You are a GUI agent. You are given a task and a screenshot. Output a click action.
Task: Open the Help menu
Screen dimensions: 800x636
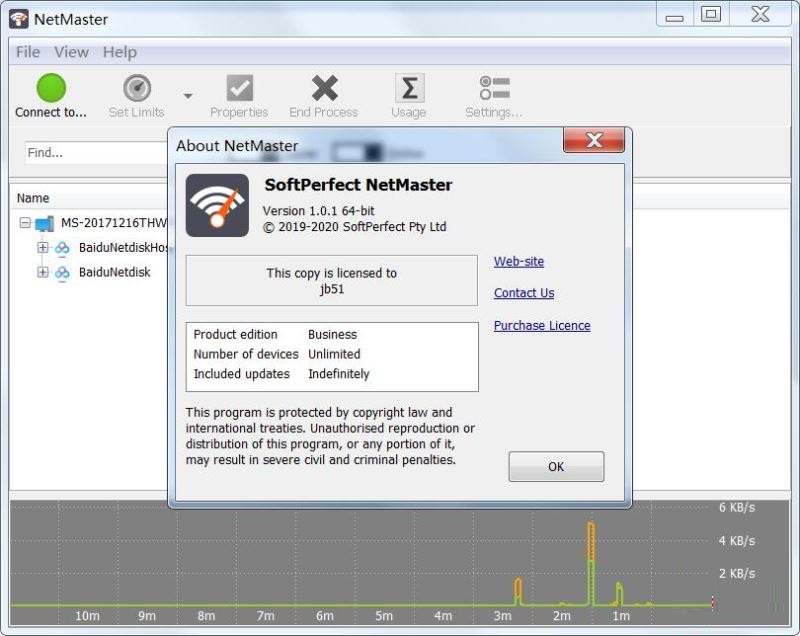[119, 52]
